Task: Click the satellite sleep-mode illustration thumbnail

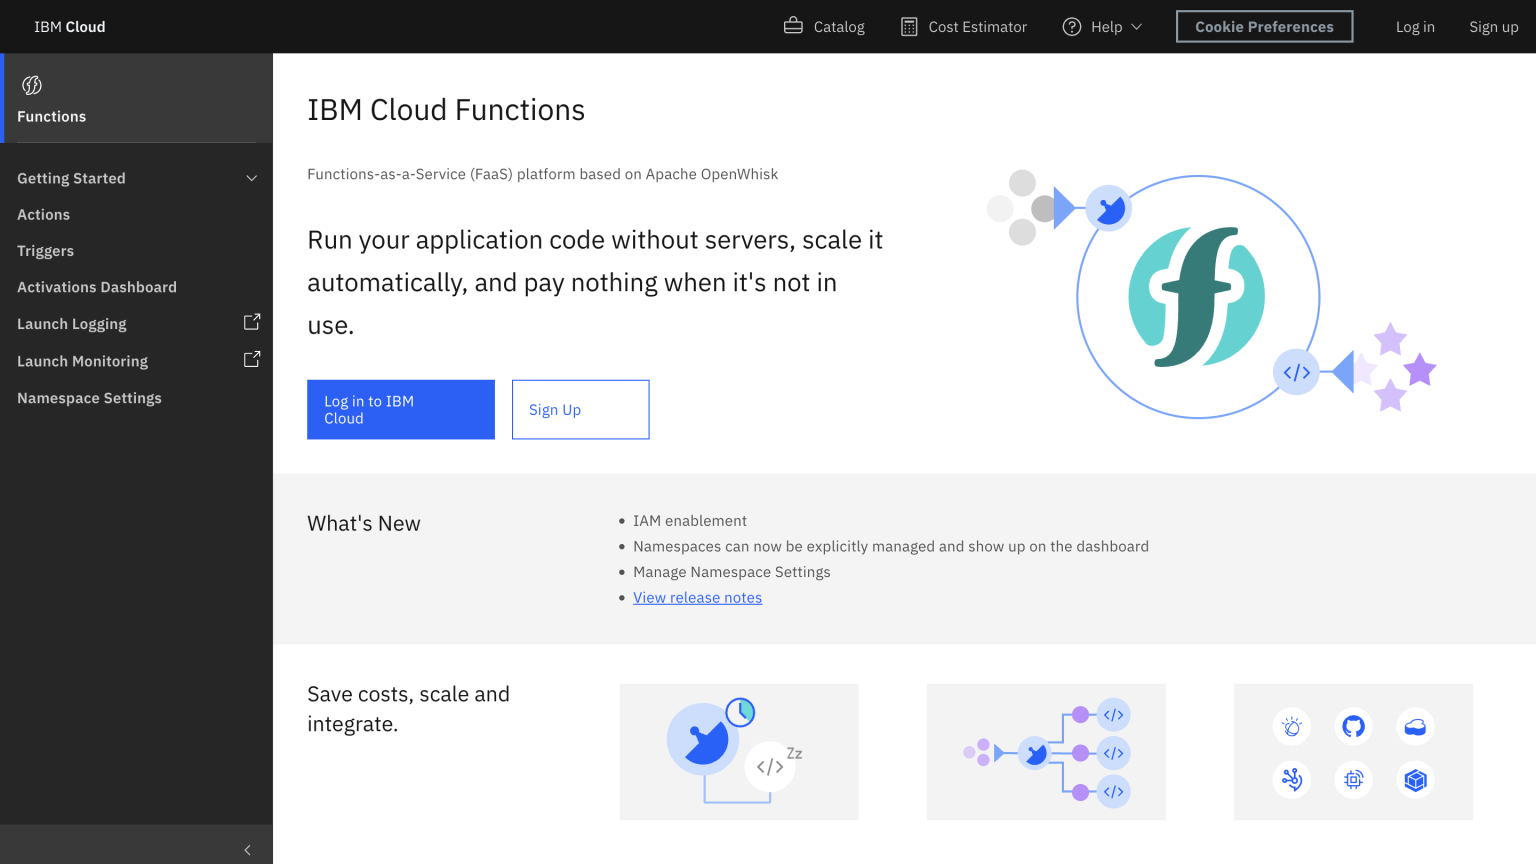Action: tap(739, 752)
